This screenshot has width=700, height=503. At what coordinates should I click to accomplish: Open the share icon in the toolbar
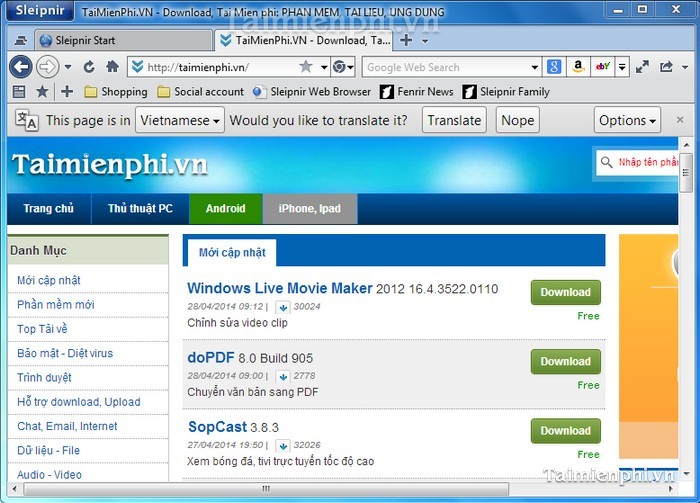[667, 67]
